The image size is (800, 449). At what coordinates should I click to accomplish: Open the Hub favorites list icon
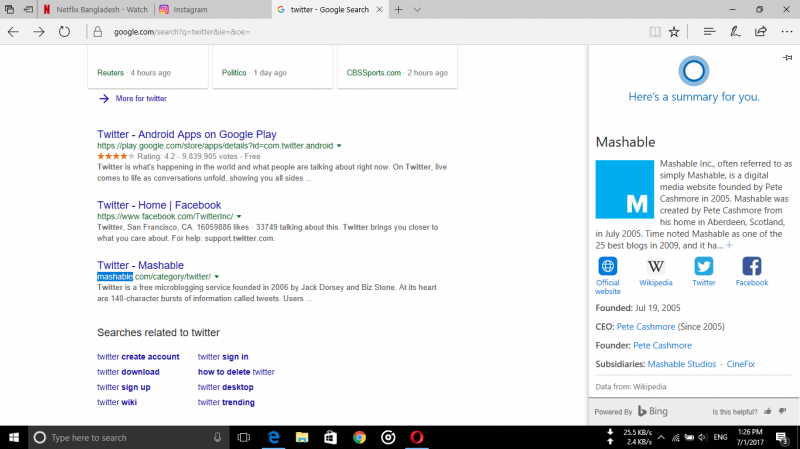click(709, 32)
